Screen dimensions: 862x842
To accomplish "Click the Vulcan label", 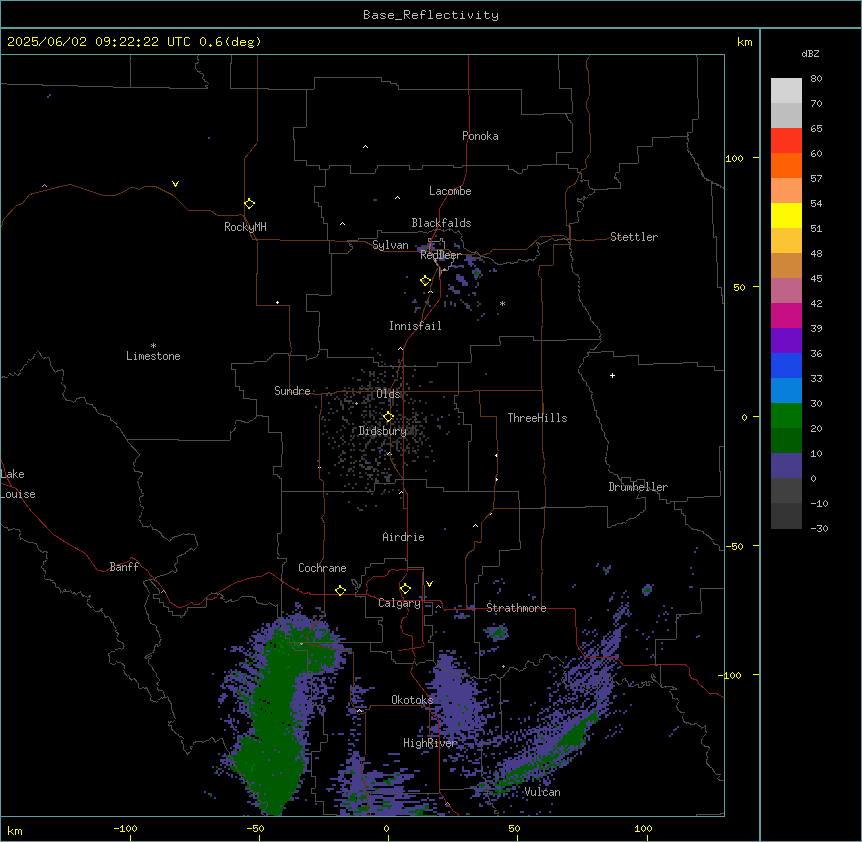I will point(542,792).
